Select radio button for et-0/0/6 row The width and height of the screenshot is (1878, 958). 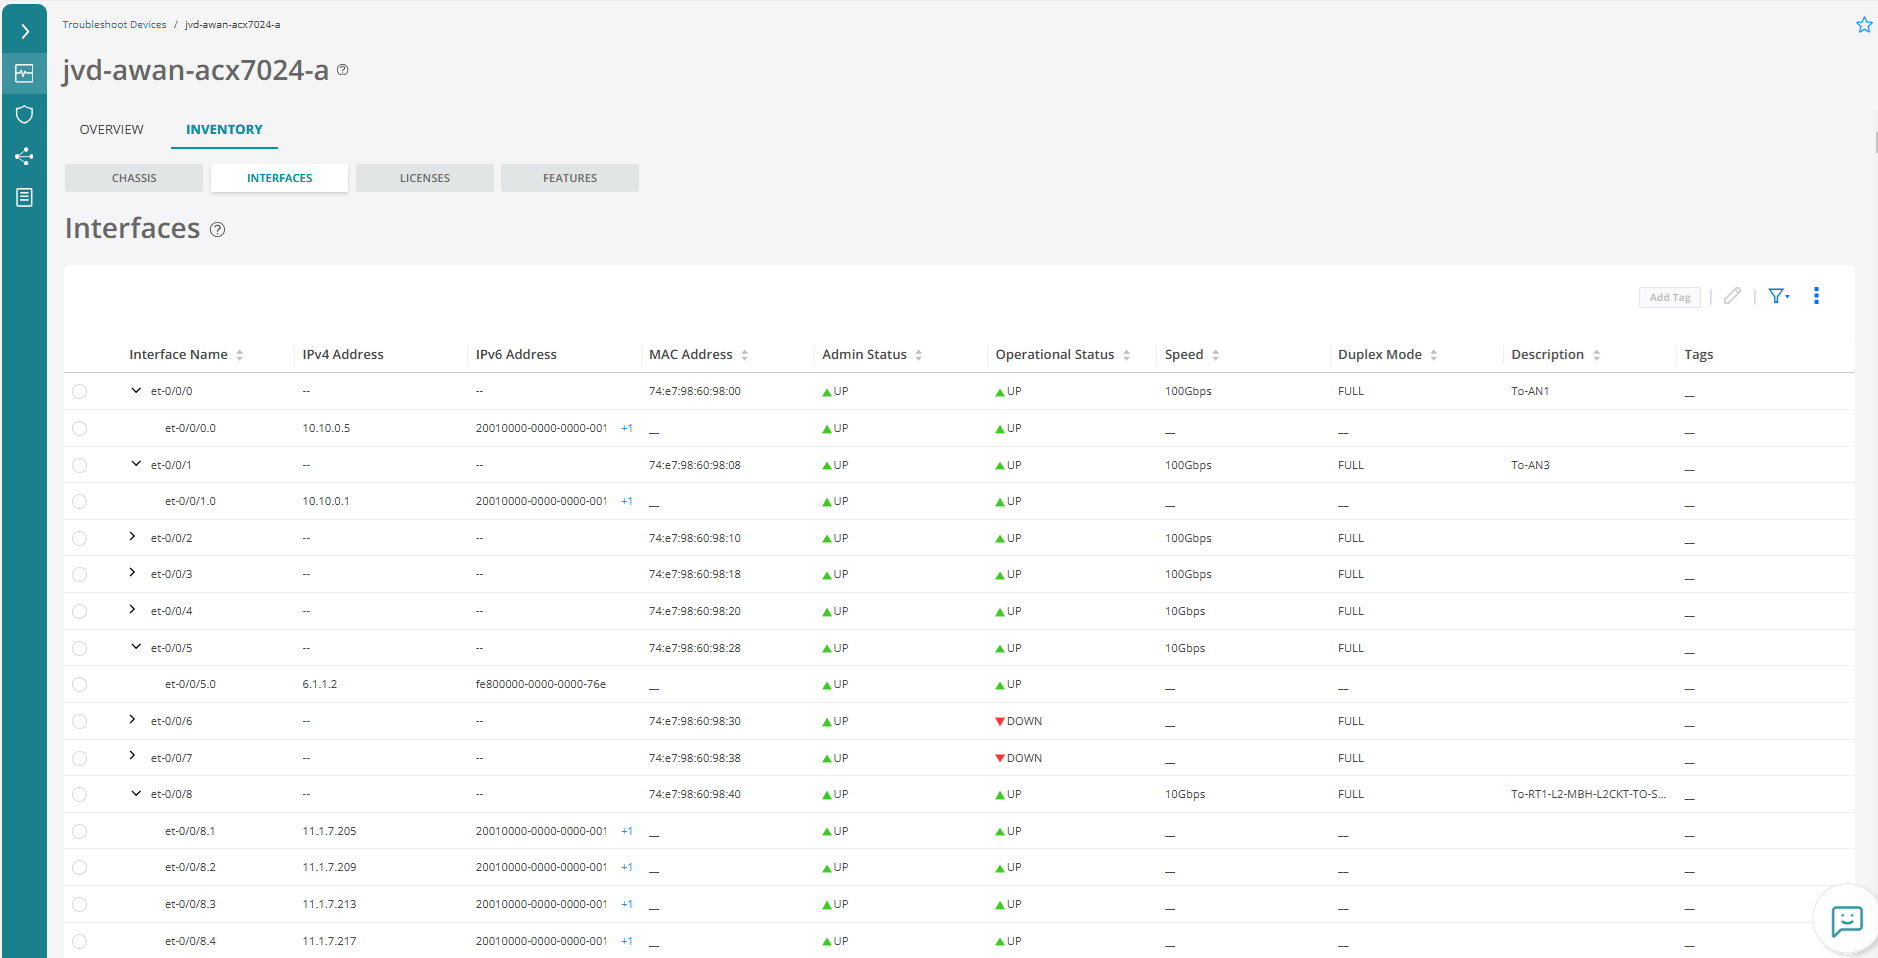coord(80,722)
